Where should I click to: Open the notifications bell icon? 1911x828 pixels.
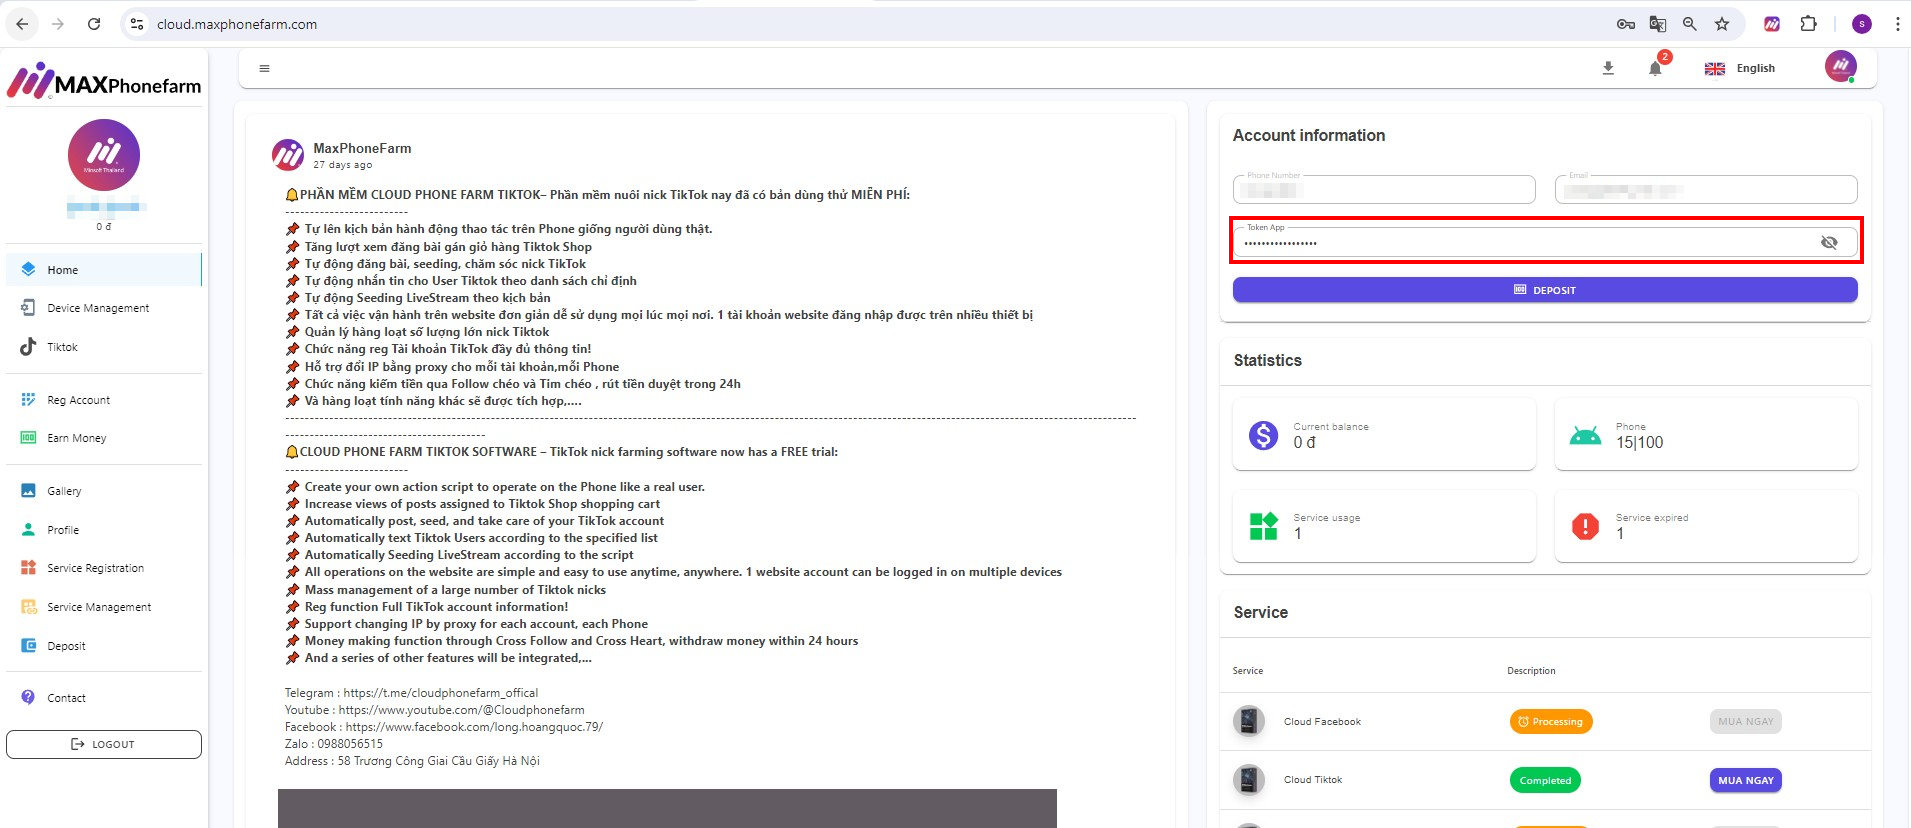click(1655, 68)
